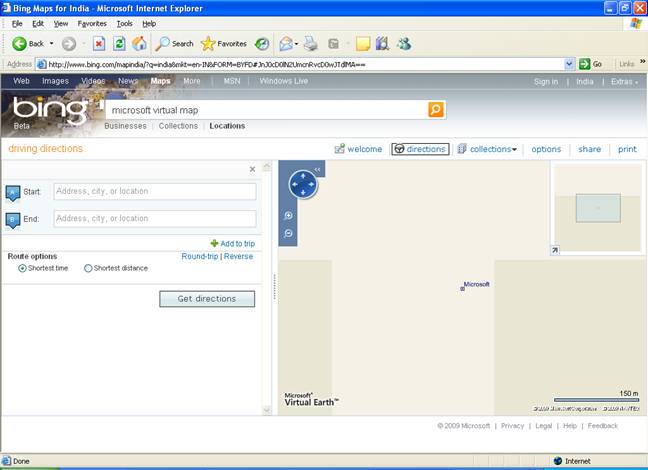
Task: Click the Start waypoint A marker icon
Action: [12, 193]
